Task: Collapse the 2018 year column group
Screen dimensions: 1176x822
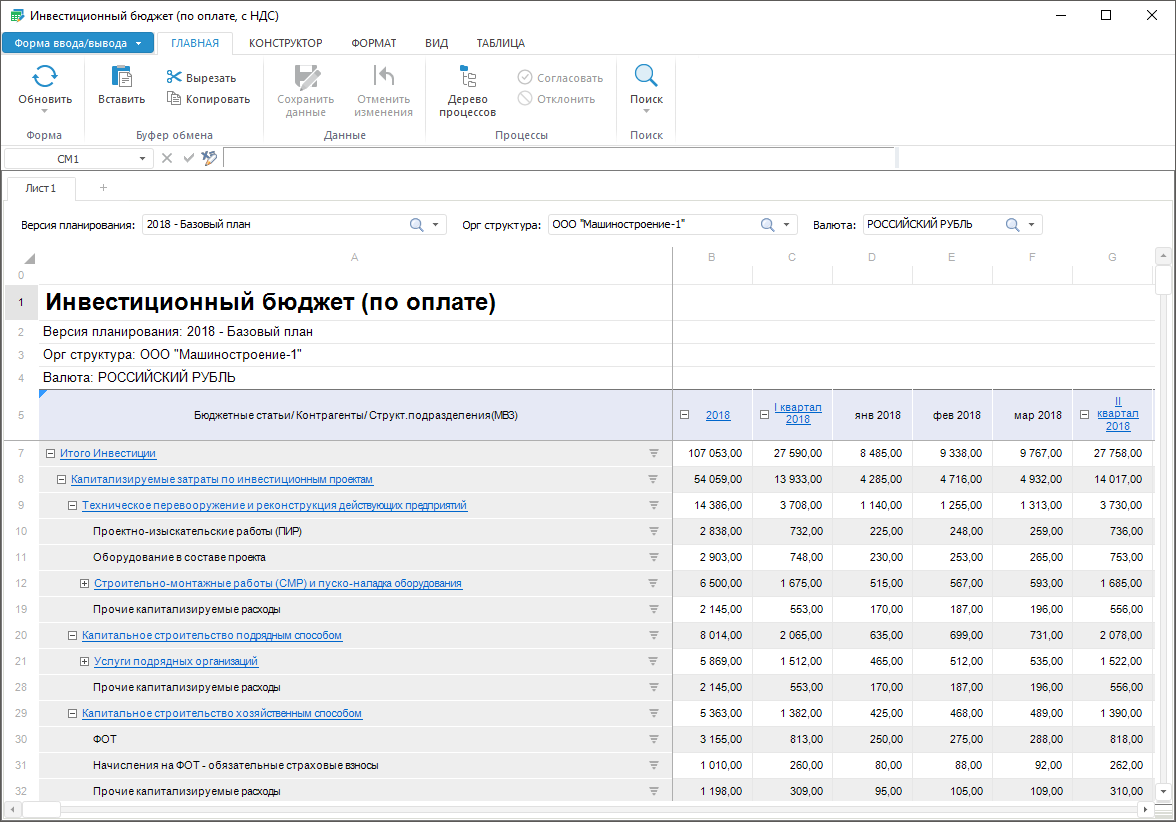Action: point(685,415)
